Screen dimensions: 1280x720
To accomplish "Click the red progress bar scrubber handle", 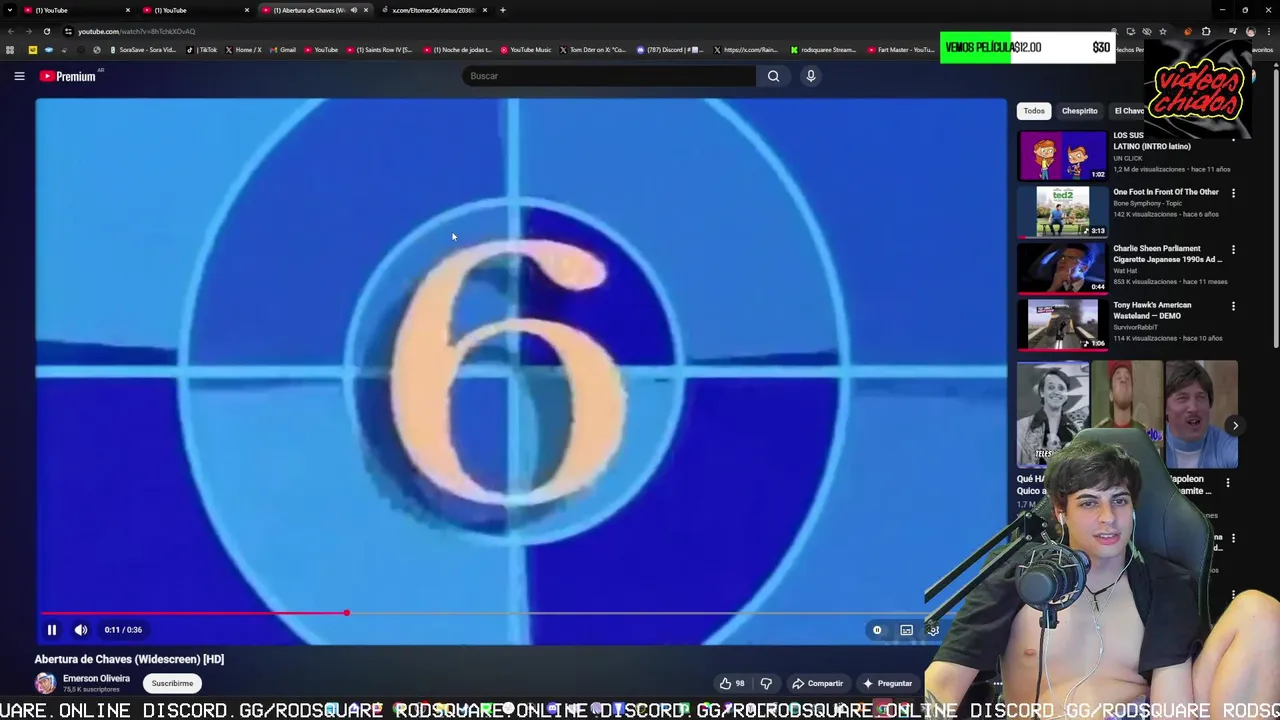I will pyautogui.click(x=346, y=613).
